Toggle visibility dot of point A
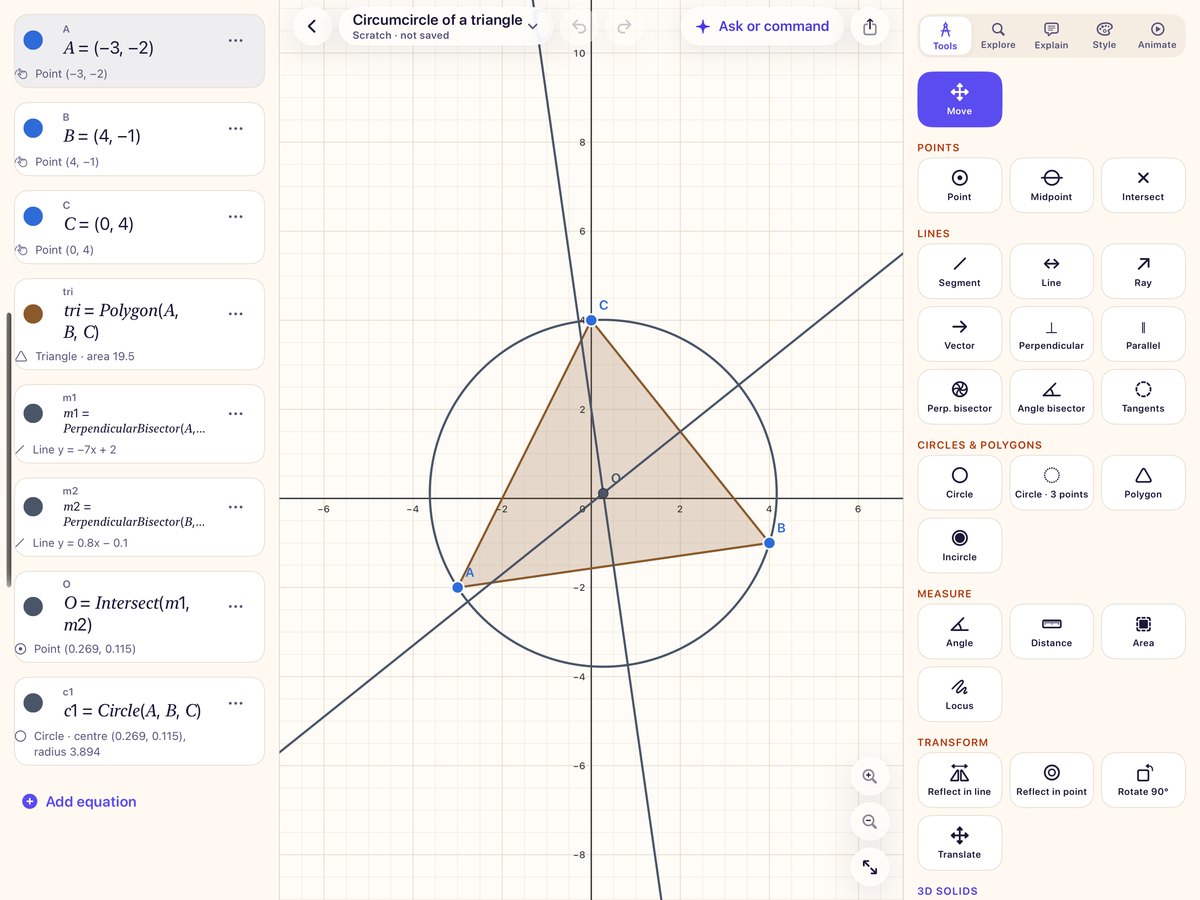The width and height of the screenshot is (1200, 900). pyautogui.click(x=33, y=40)
